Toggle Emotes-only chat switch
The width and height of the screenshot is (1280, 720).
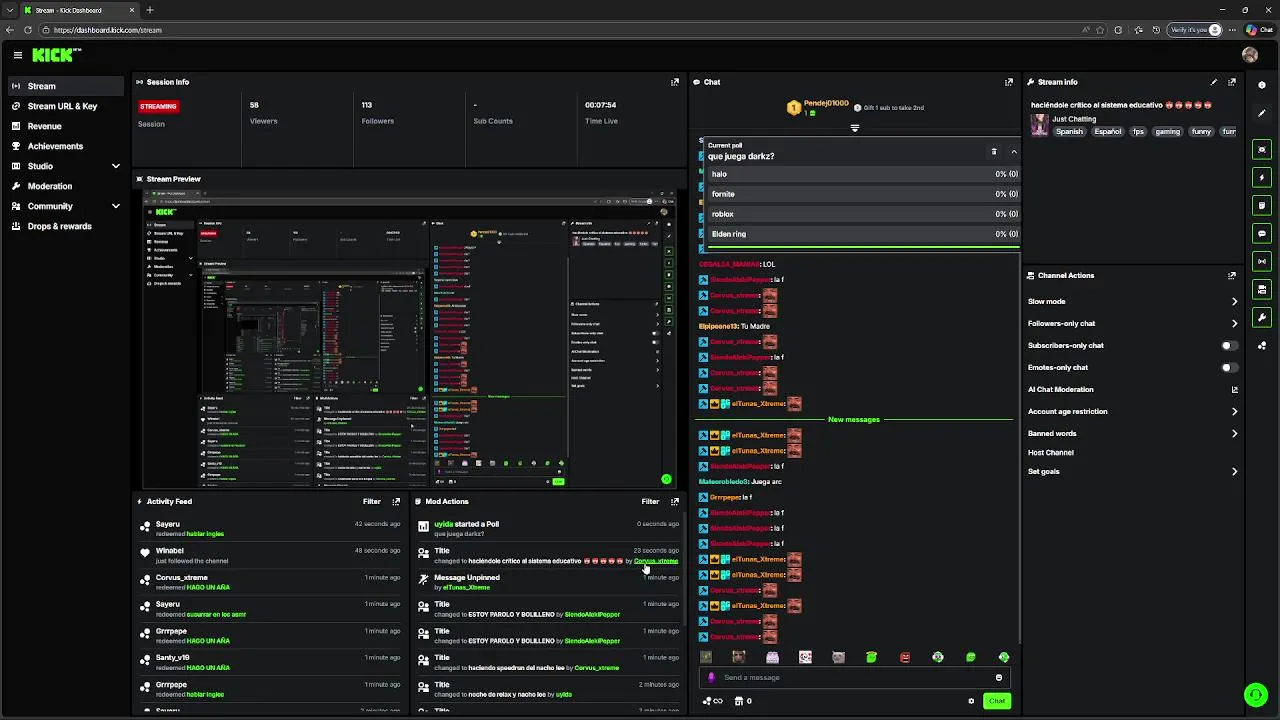click(x=1229, y=367)
